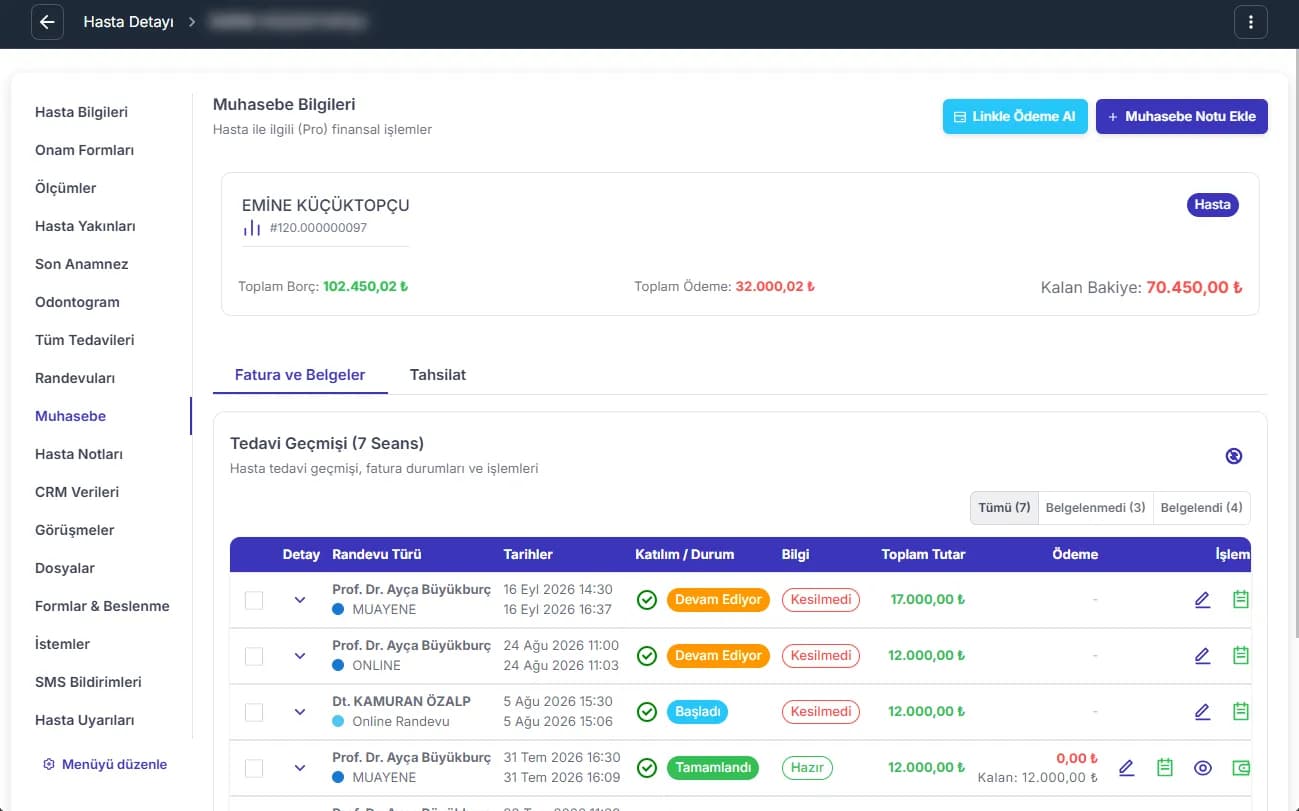Open the three-dot options menu
Image resolution: width=1299 pixels, height=811 pixels.
click(x=1251, y=22)
